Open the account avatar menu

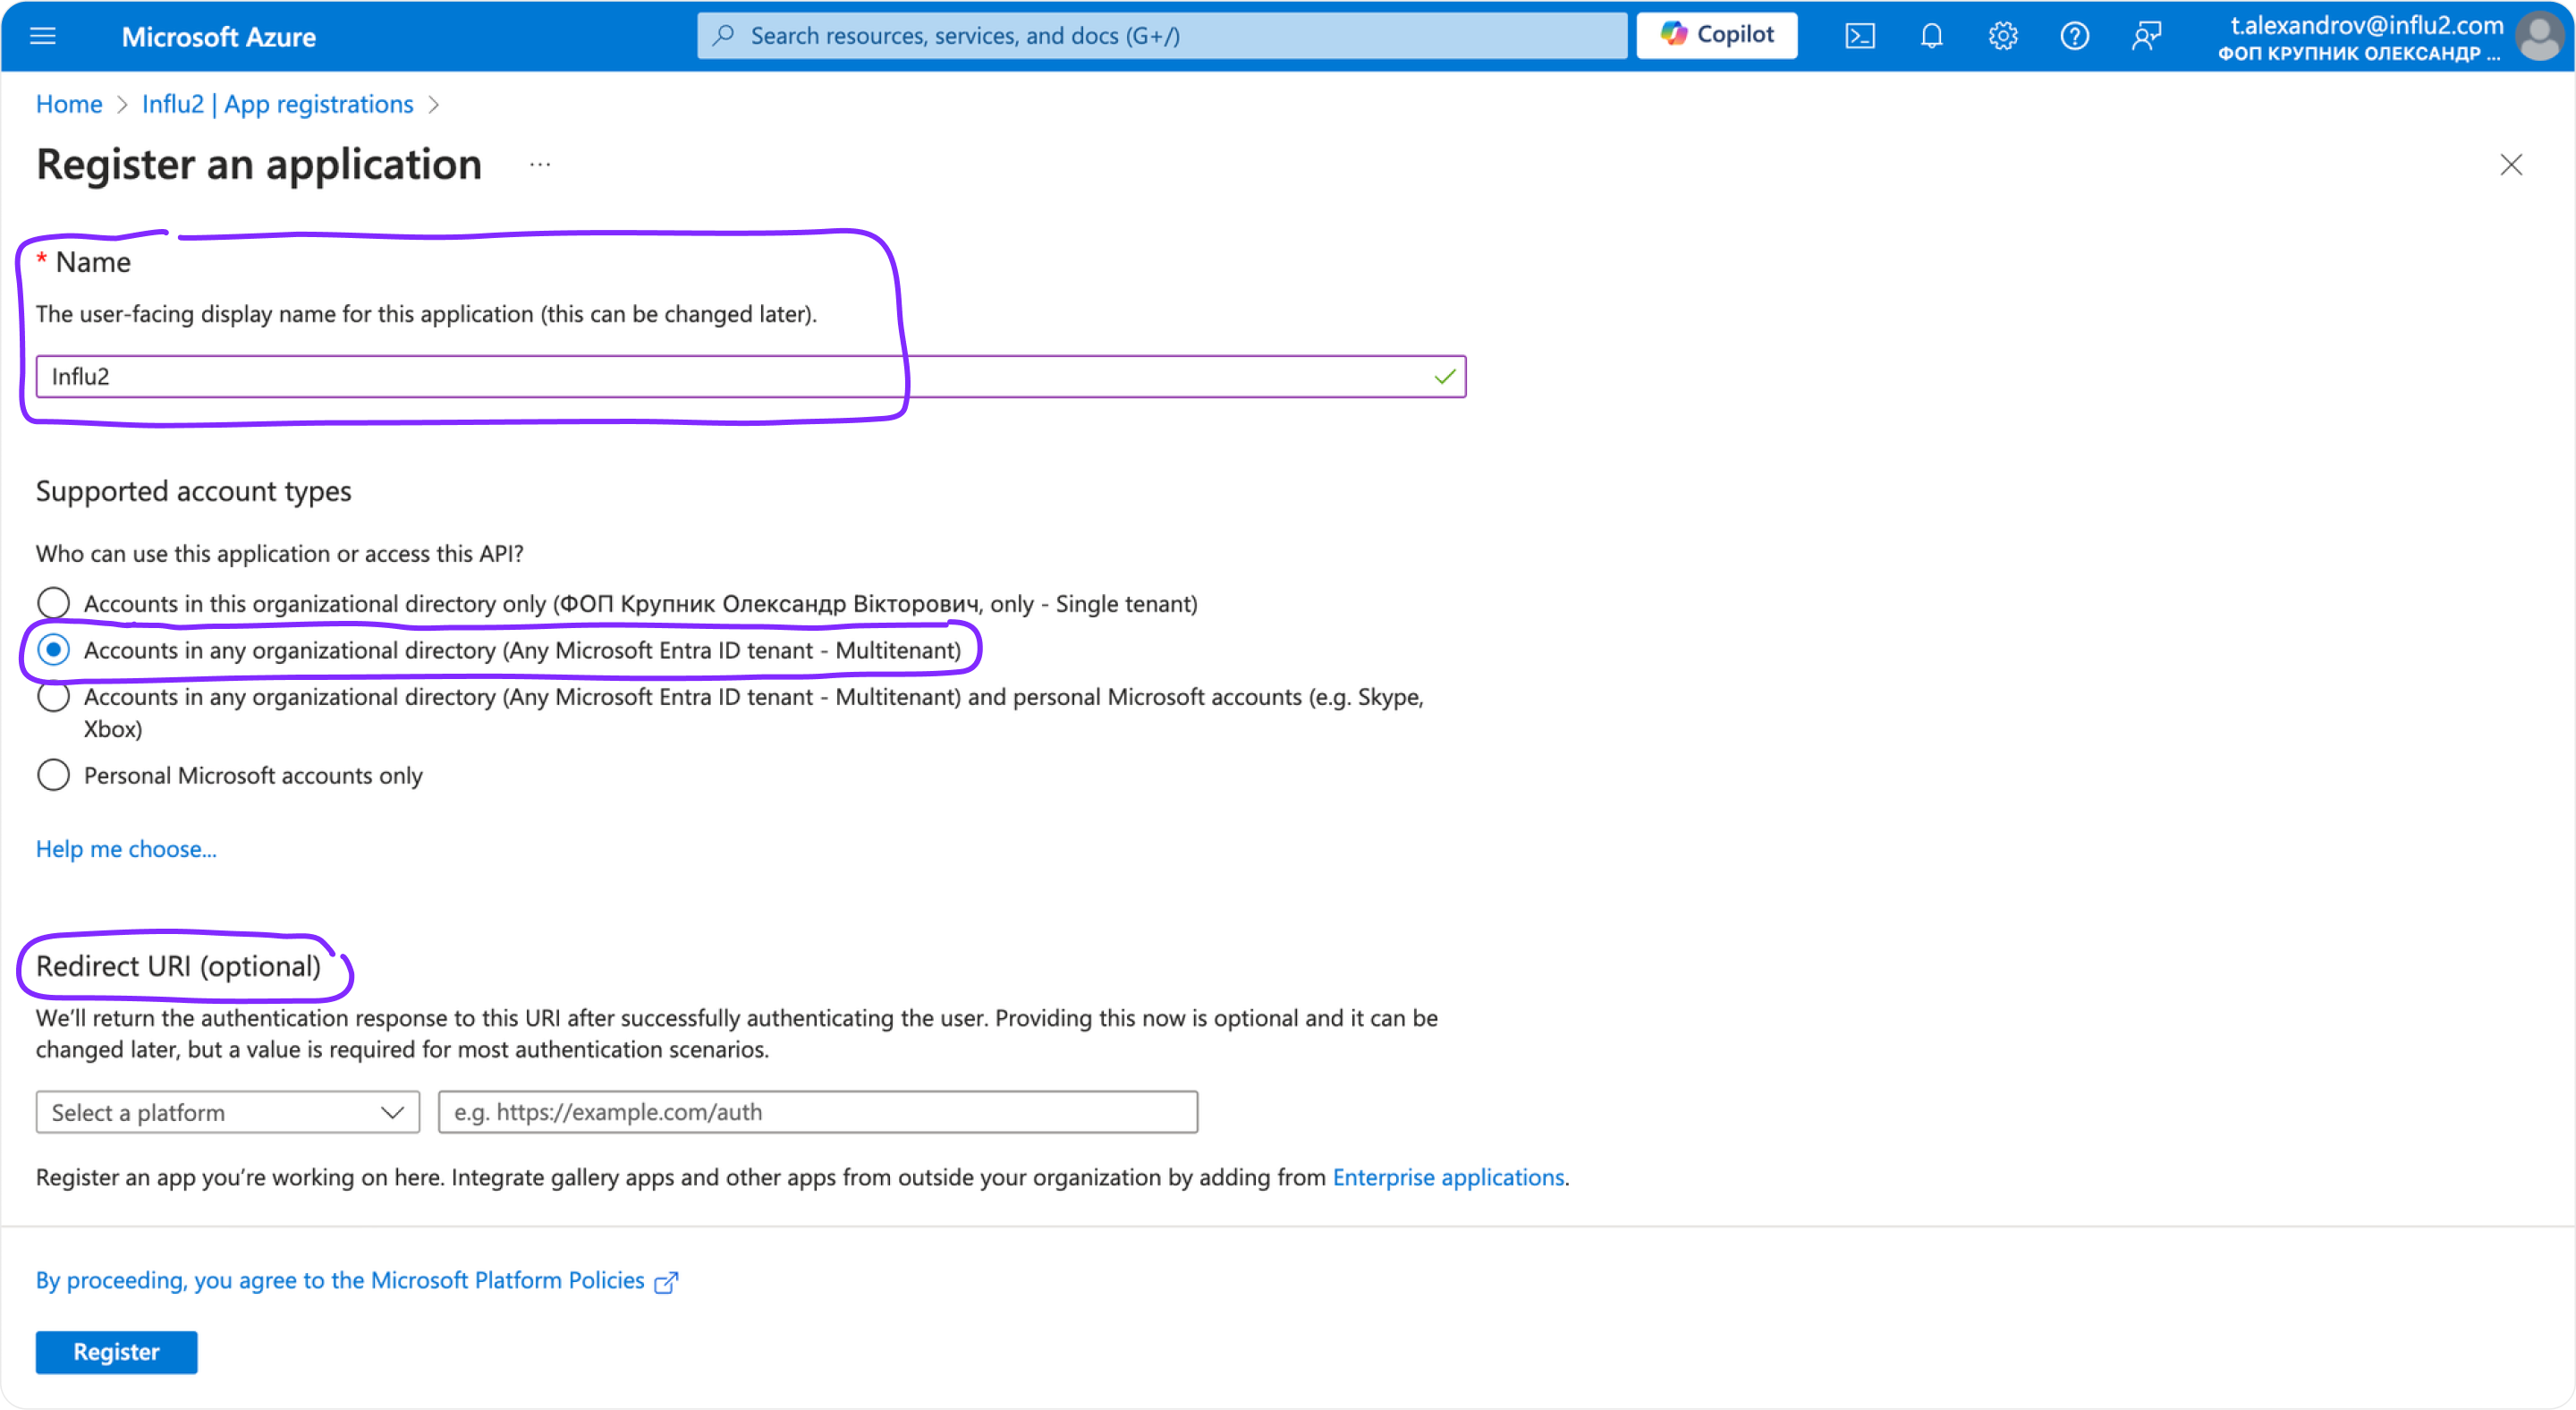click(x=2539, y=35)
